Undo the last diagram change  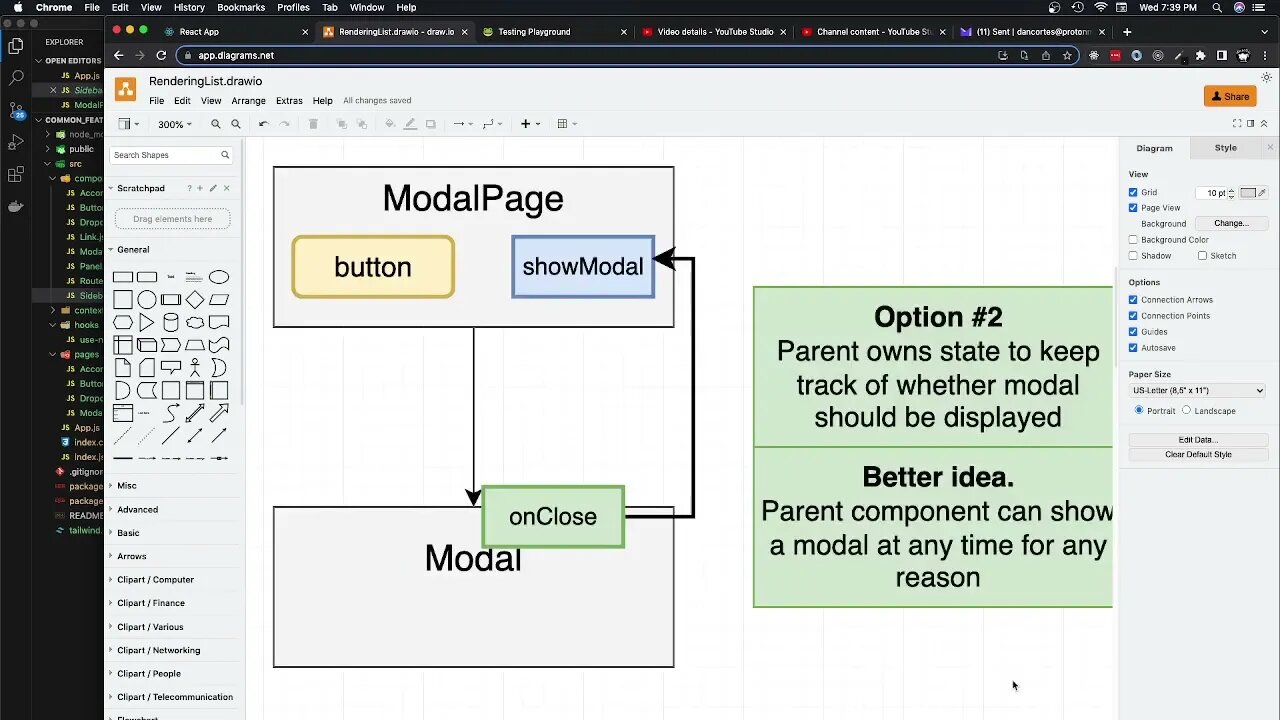263,124
